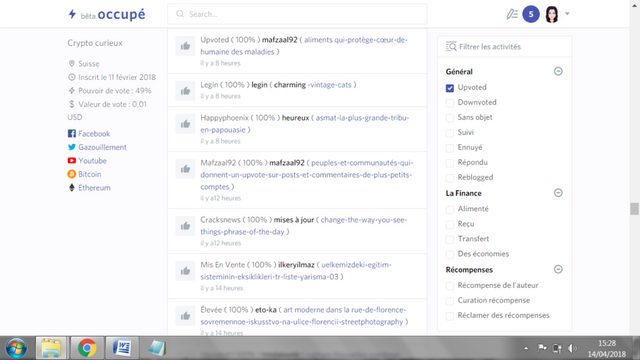Enable the Suivi filter checkbox
Screen dimensions: 640x360
[450, 133]
